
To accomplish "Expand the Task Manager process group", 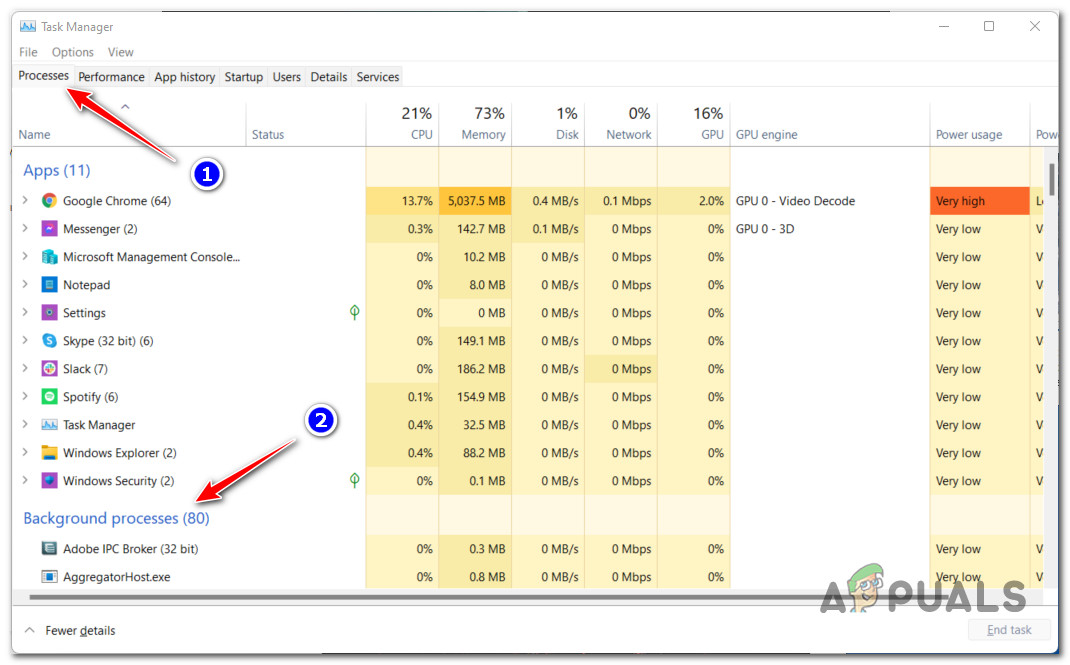I will click(x=25, y=424).
